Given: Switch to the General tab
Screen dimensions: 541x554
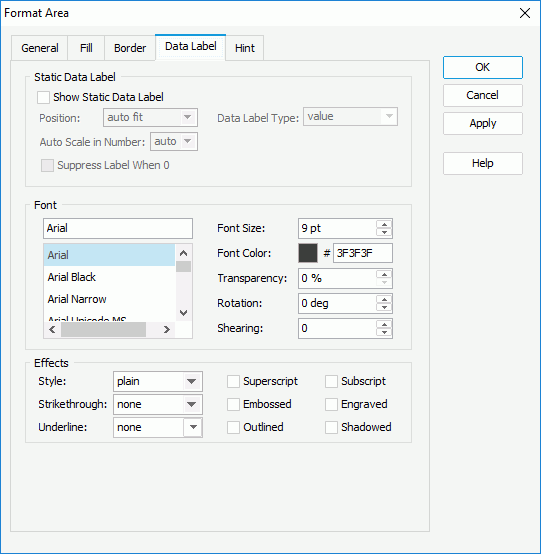Looking at the screenshot, I should (40, 48).
